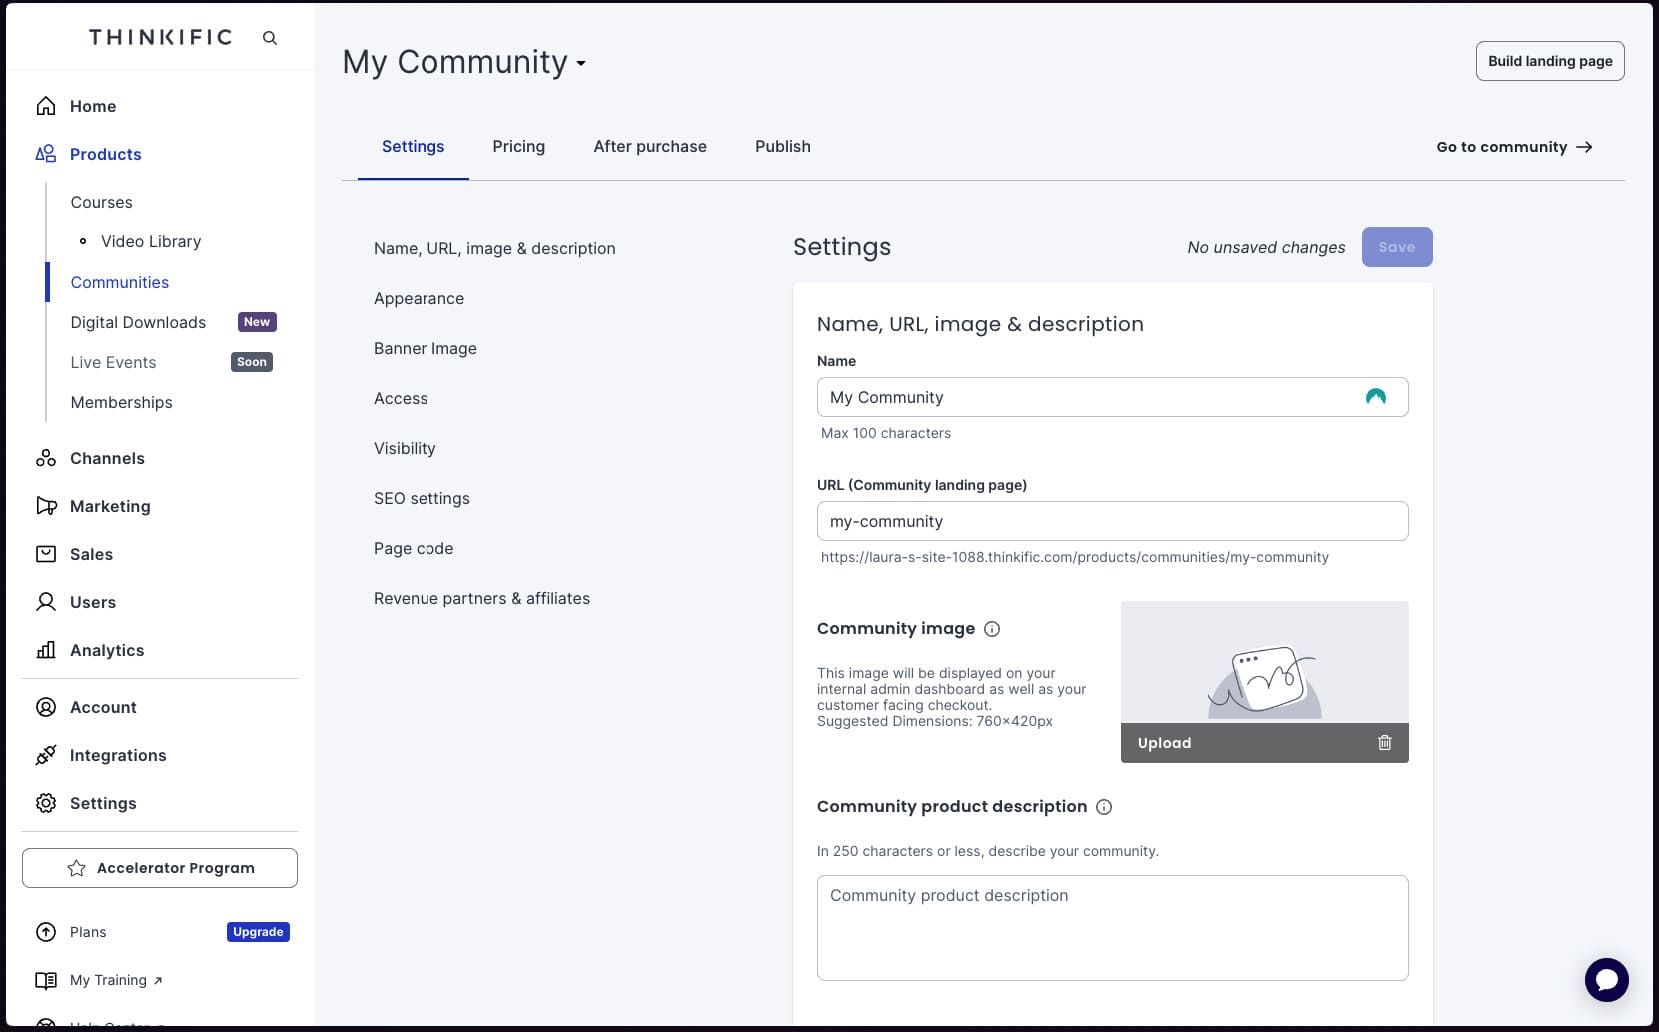Open the Sales envelope icon
The height and width of the screenshot is (1032, 1659).
45,554
